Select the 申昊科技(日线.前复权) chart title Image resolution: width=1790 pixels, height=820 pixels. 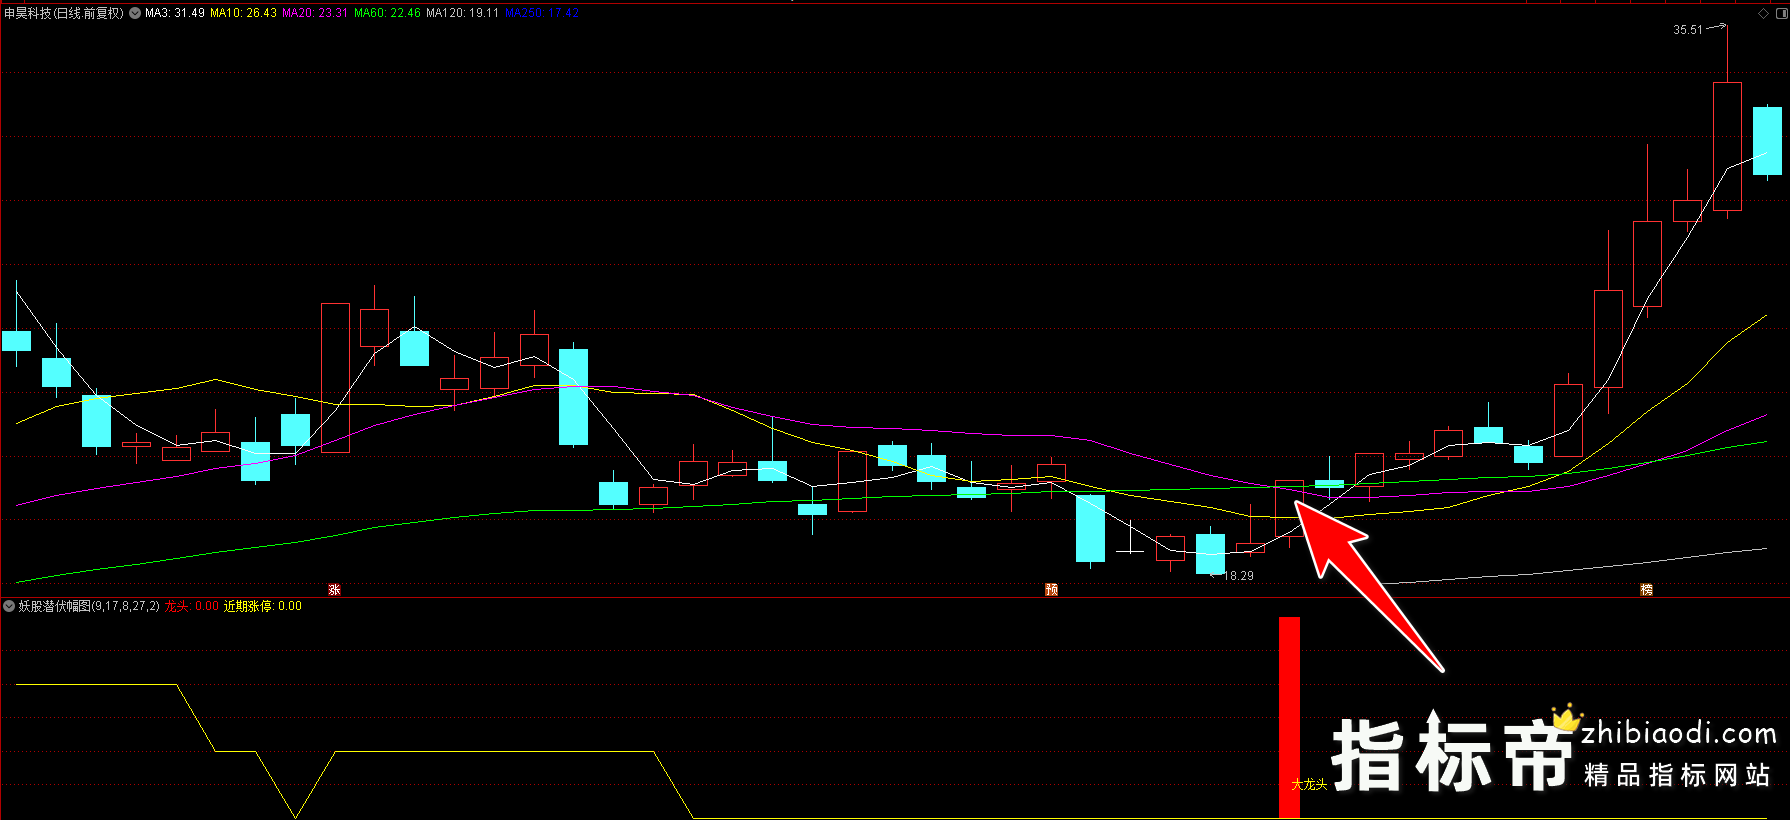(64, 13)
